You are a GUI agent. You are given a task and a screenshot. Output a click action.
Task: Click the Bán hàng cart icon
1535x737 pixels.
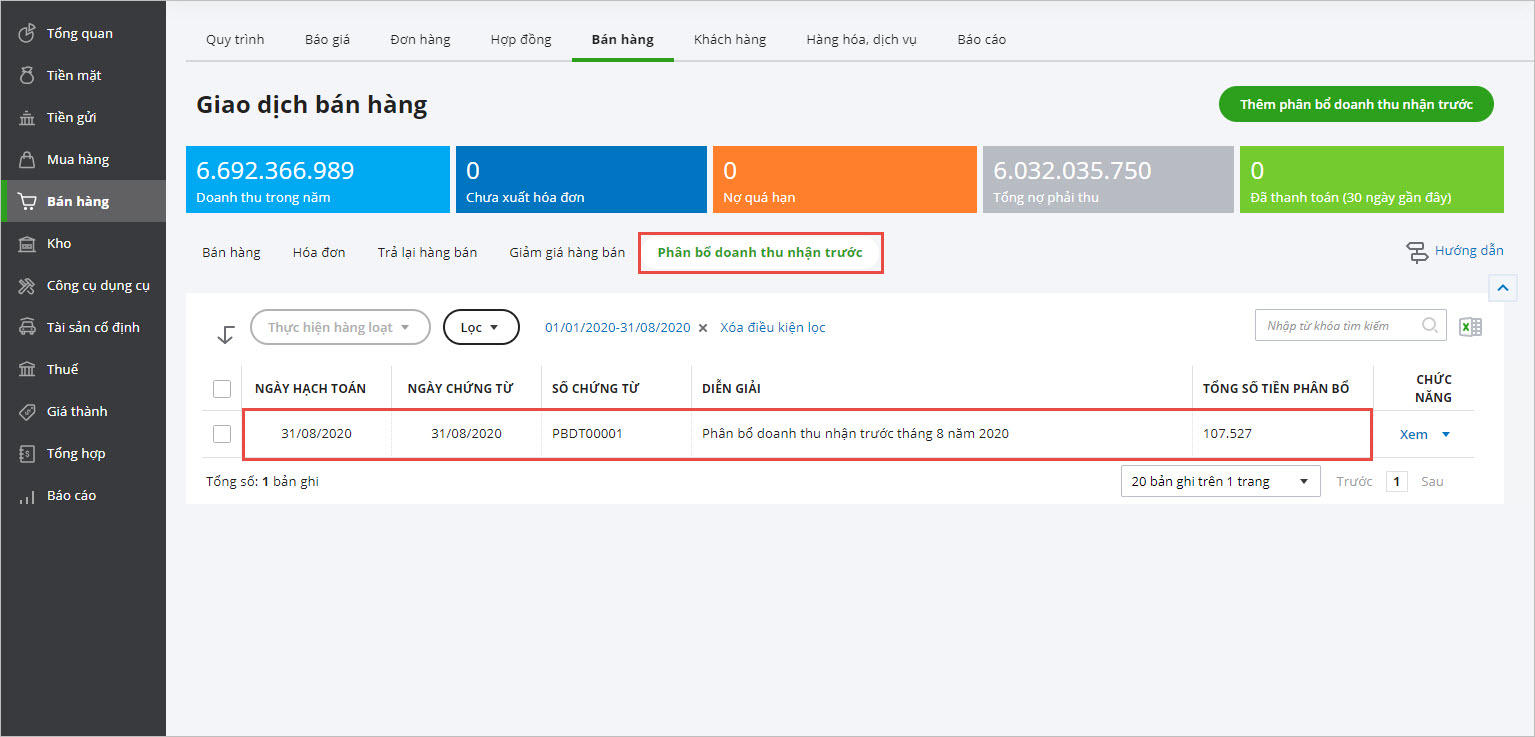pyautogui.click(x=27, y=202)
